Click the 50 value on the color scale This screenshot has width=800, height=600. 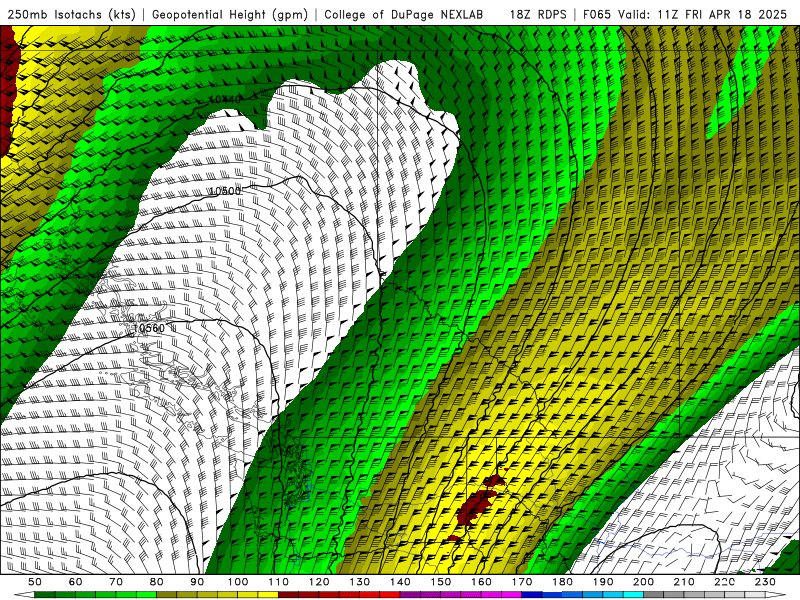(35, 582)
